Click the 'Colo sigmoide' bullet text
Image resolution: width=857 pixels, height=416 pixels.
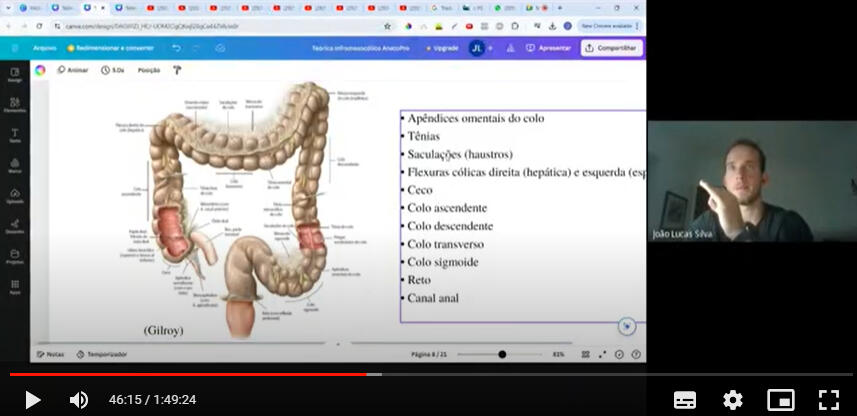point(443,262)
